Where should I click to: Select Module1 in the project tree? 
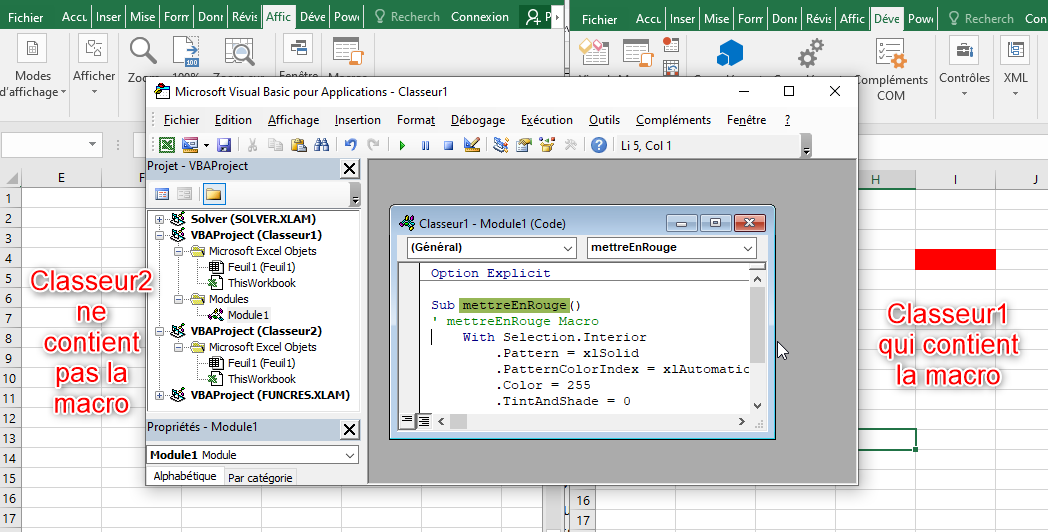[248, 315]
